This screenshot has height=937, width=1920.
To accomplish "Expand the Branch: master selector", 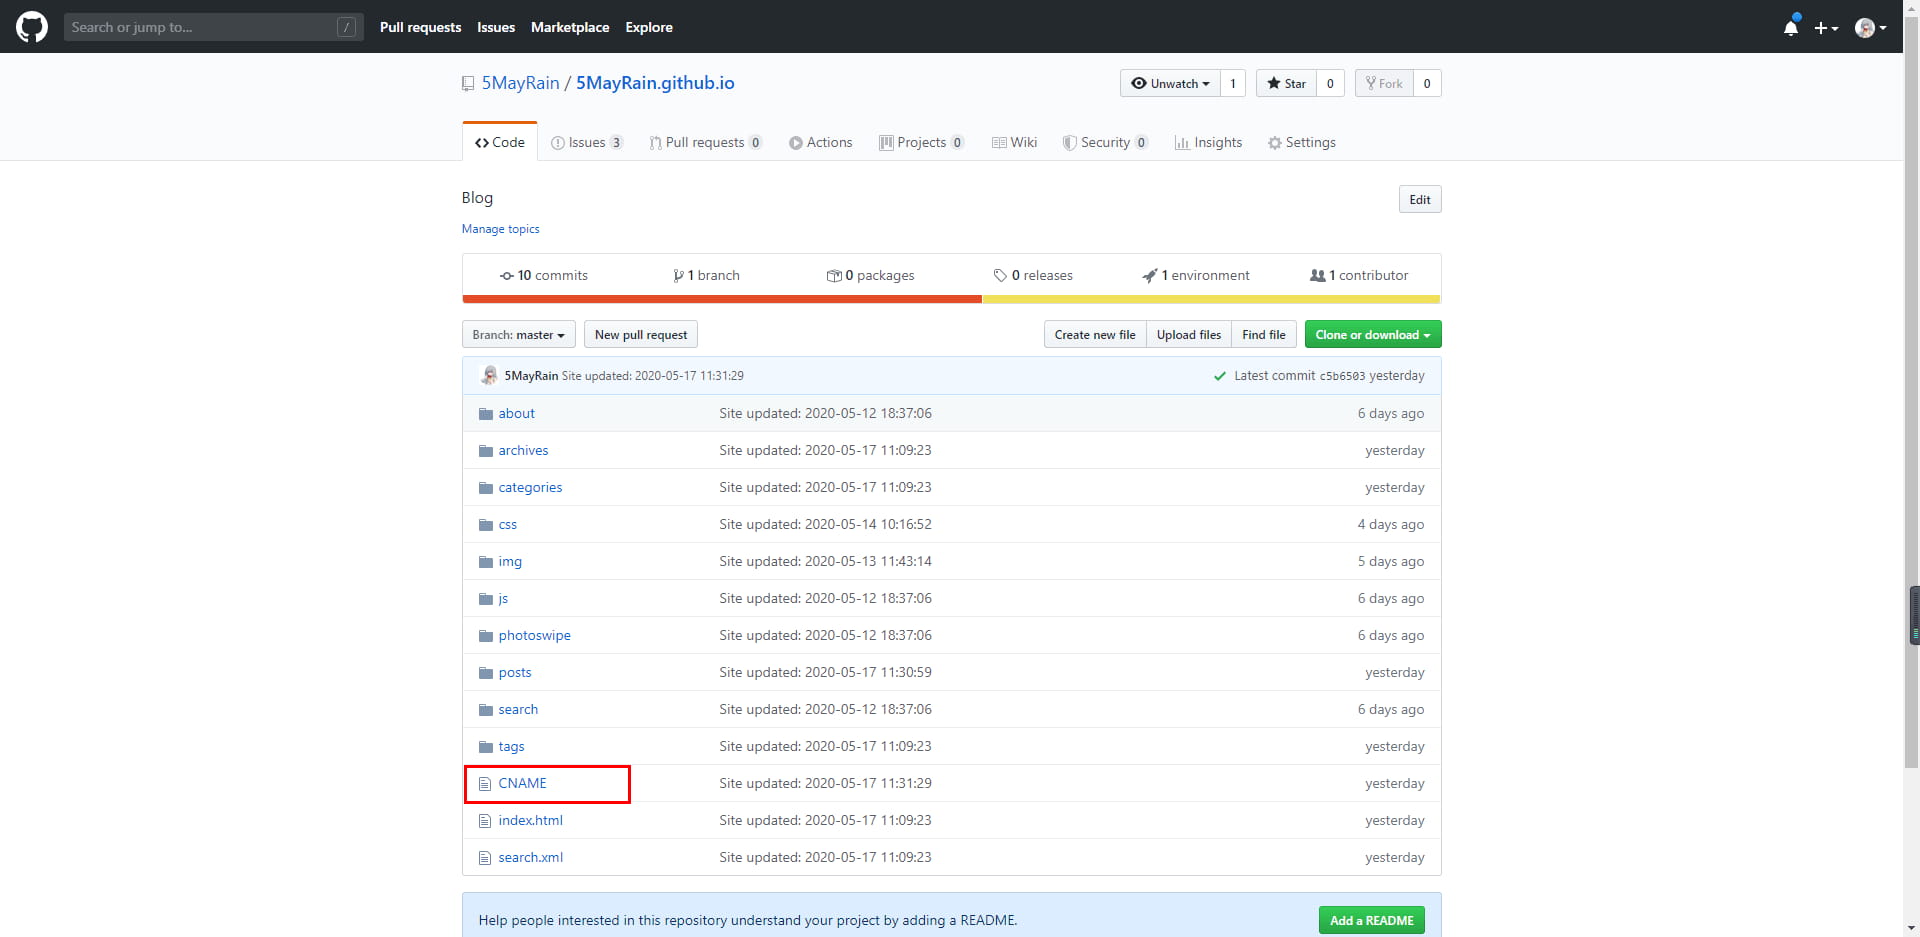I will pyautogui.click(x=518, y=335).
